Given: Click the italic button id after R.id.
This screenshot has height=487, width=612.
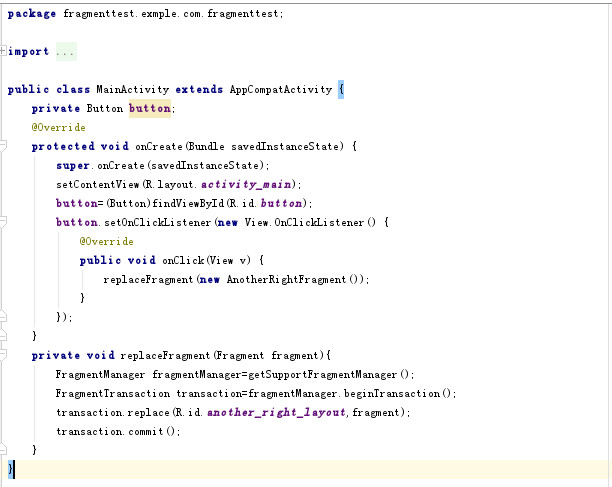Looking at the screenshot, I should pos(281,203).
